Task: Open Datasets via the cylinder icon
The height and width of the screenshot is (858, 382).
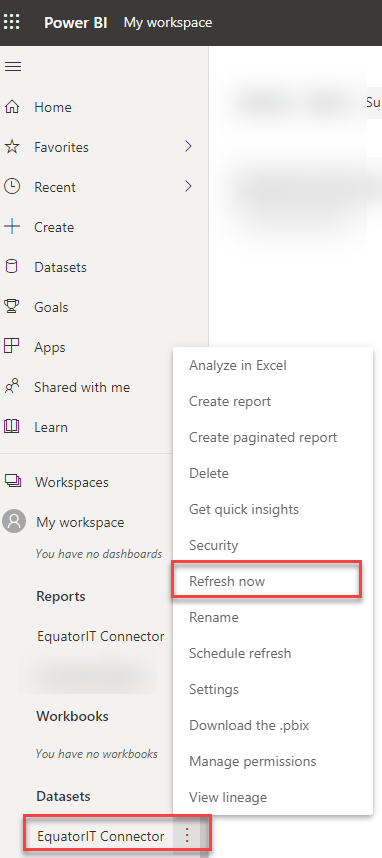Action: (11, 267)
